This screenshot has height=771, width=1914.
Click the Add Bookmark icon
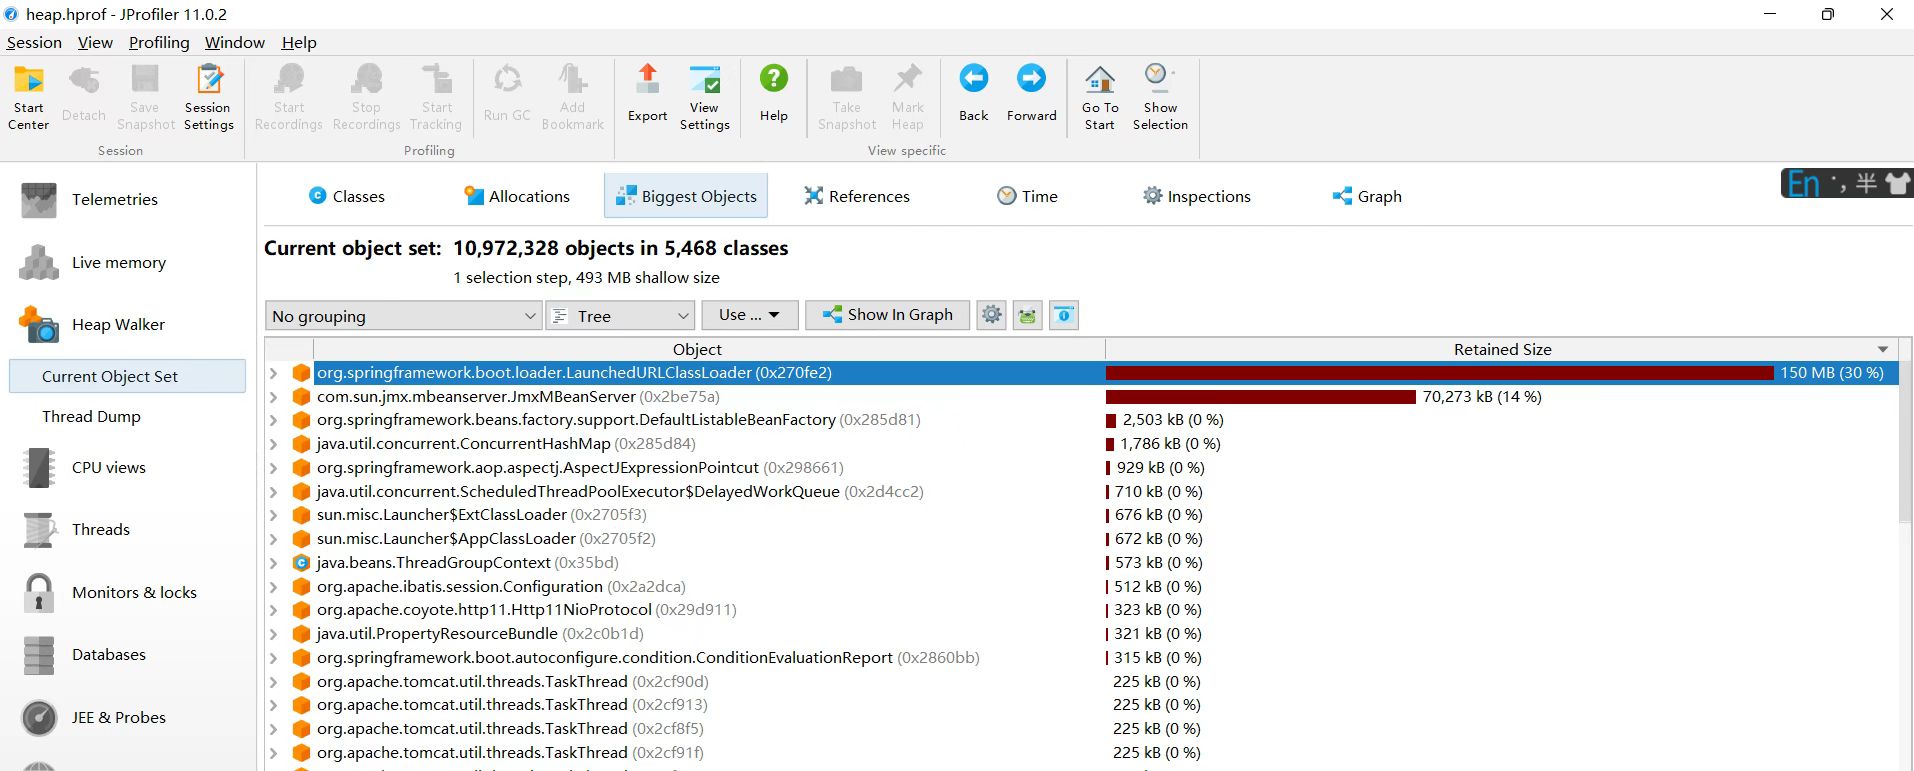(573, 98)
